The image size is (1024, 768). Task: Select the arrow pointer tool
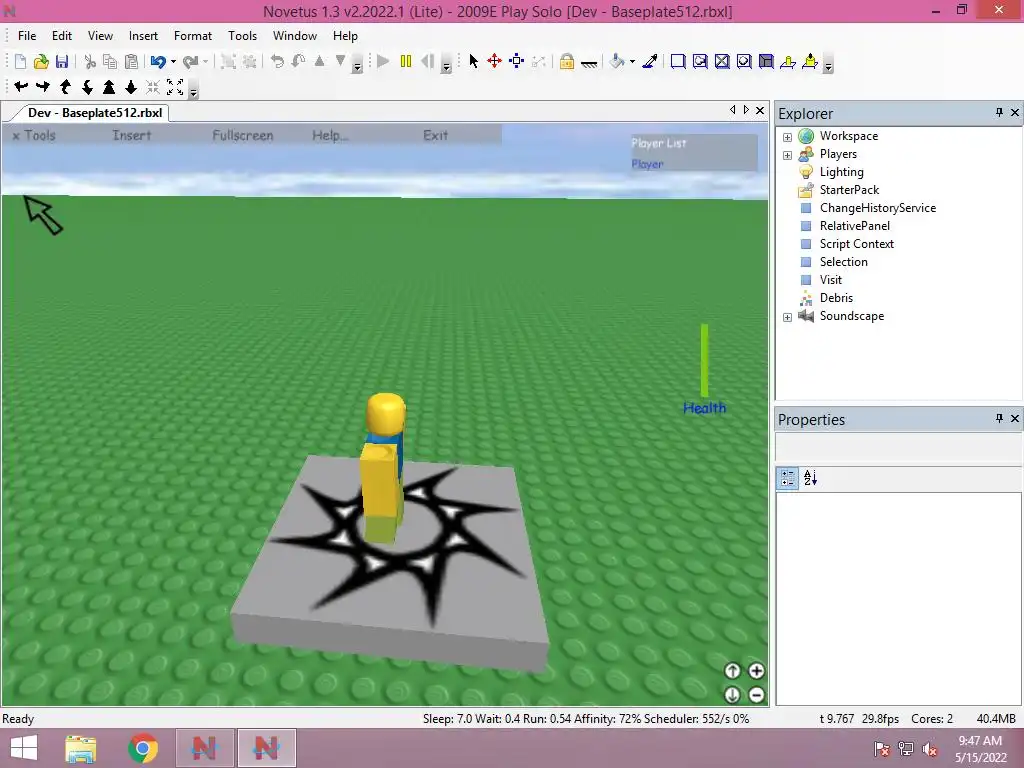coord(473,61)
